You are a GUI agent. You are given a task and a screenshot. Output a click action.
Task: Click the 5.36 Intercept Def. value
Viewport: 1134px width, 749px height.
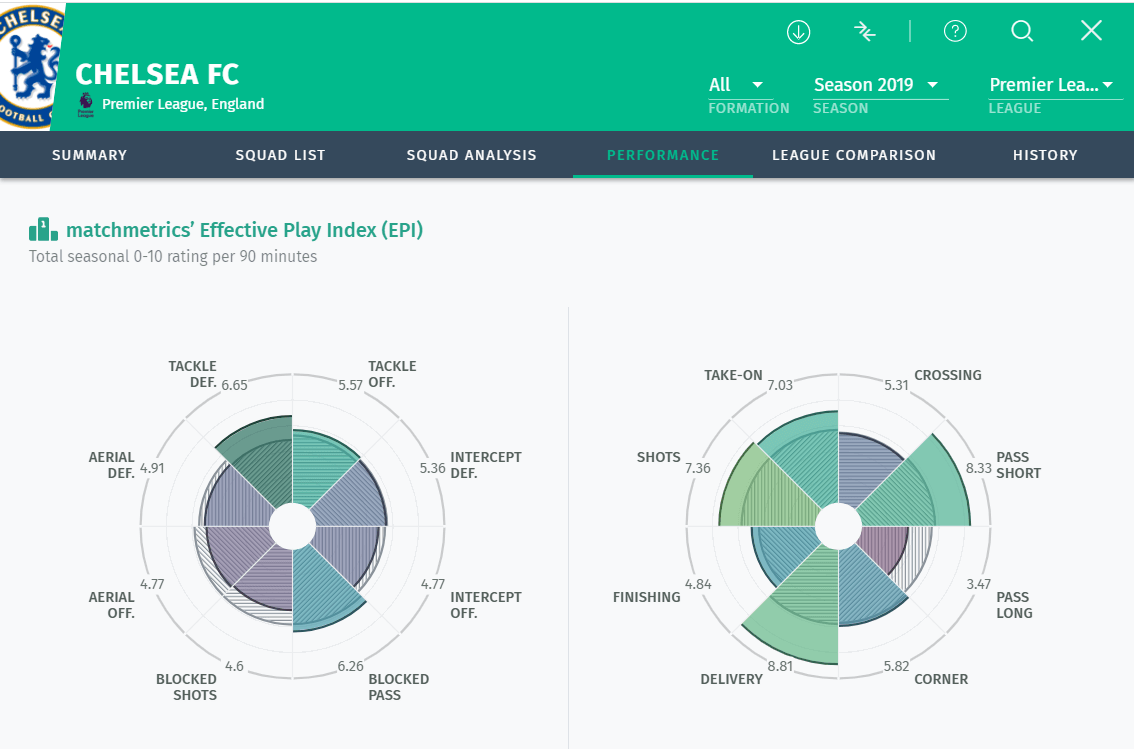(x=432, y=468)
